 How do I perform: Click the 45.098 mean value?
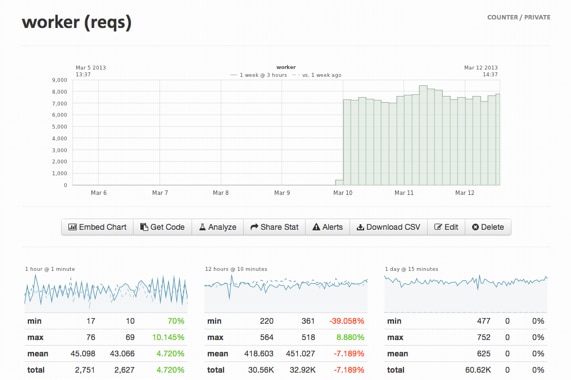[83, 354]
